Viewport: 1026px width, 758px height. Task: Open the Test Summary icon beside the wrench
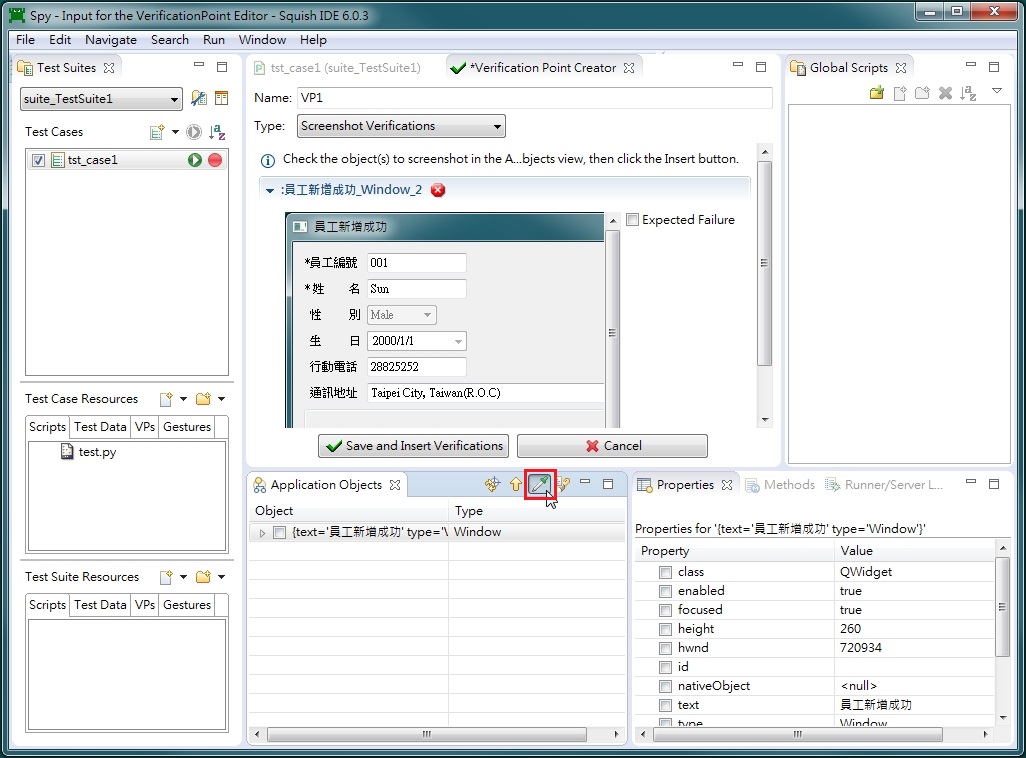tap(221, 97)
